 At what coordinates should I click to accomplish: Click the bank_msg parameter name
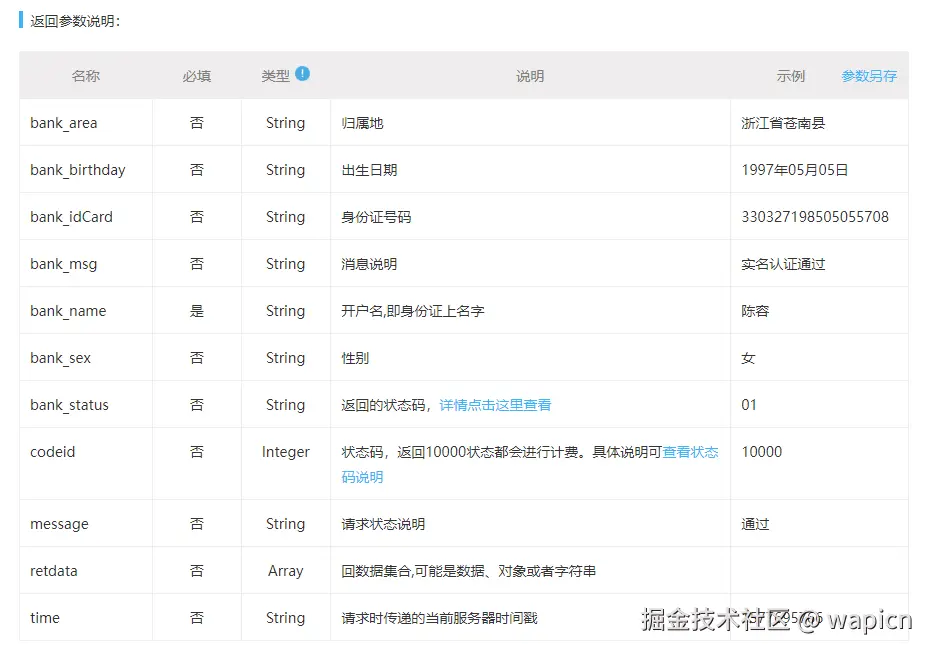coord(63,263)
